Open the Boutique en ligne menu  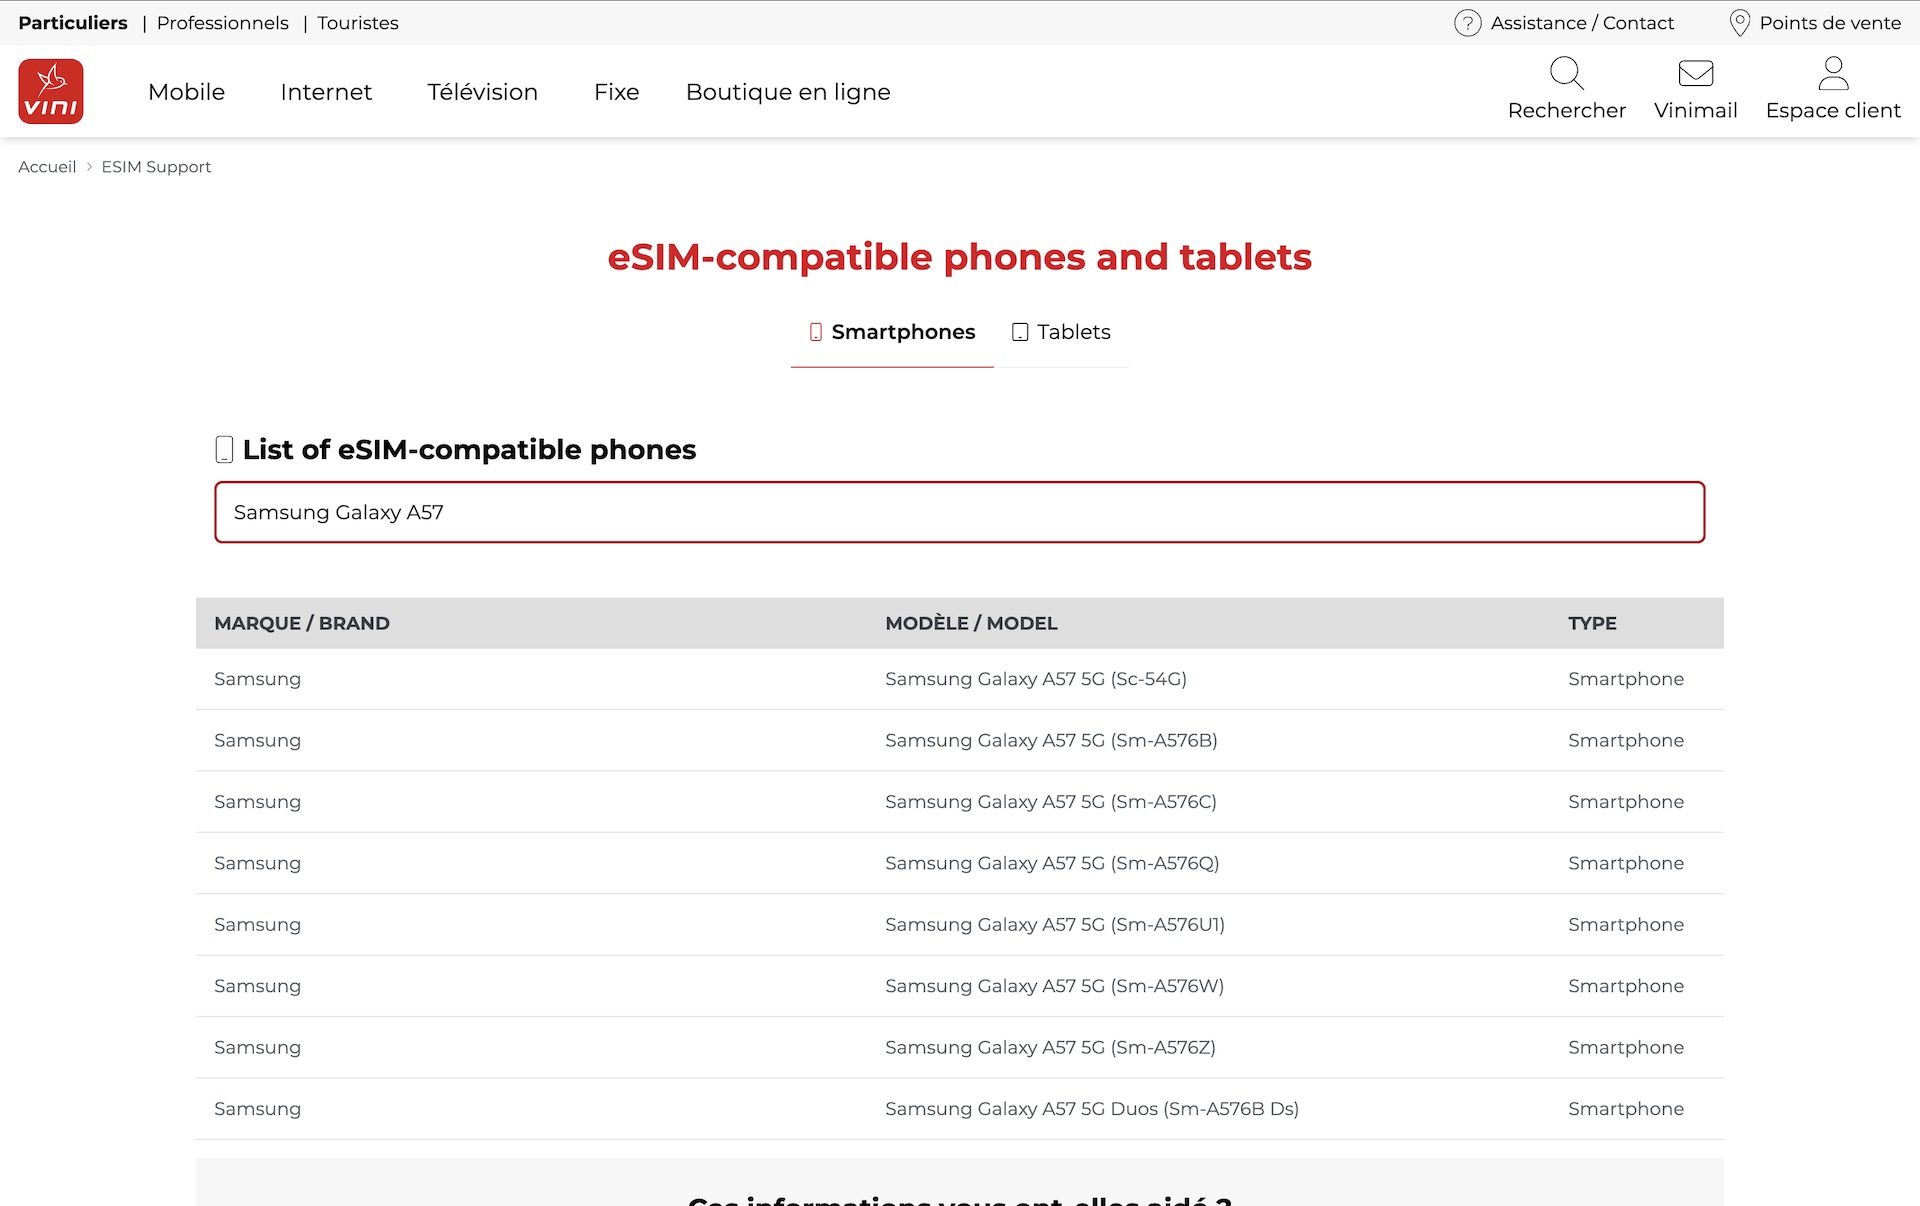[x=787, y=92]
